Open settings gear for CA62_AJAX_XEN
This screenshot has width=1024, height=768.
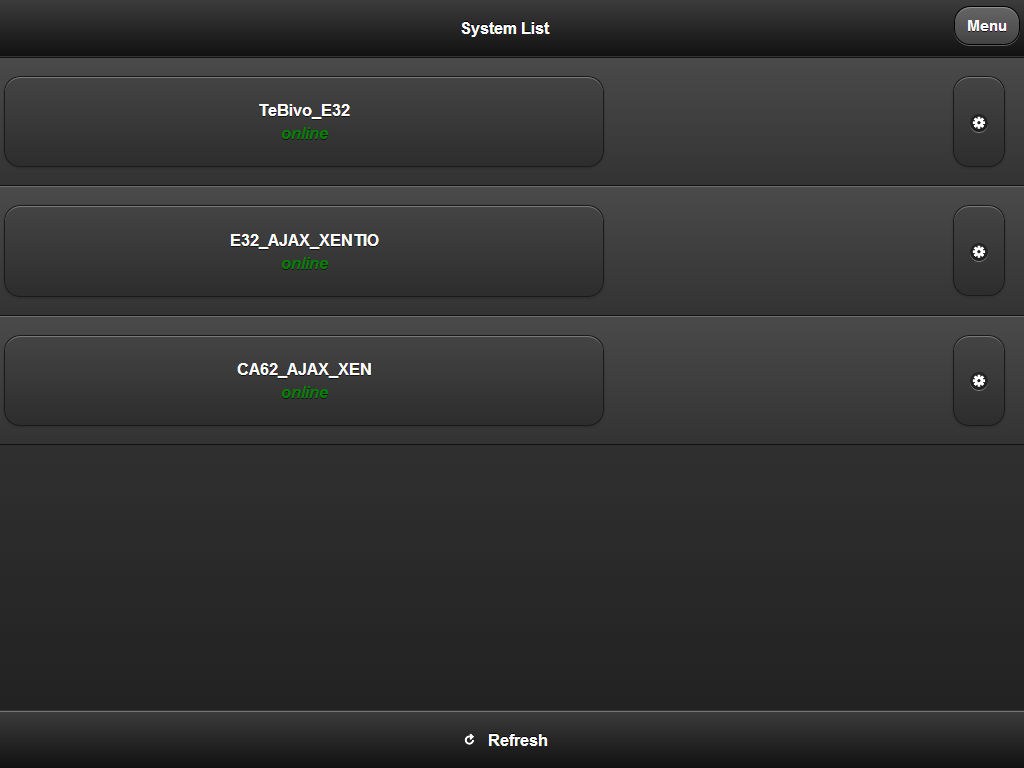[x=978, y=381]
